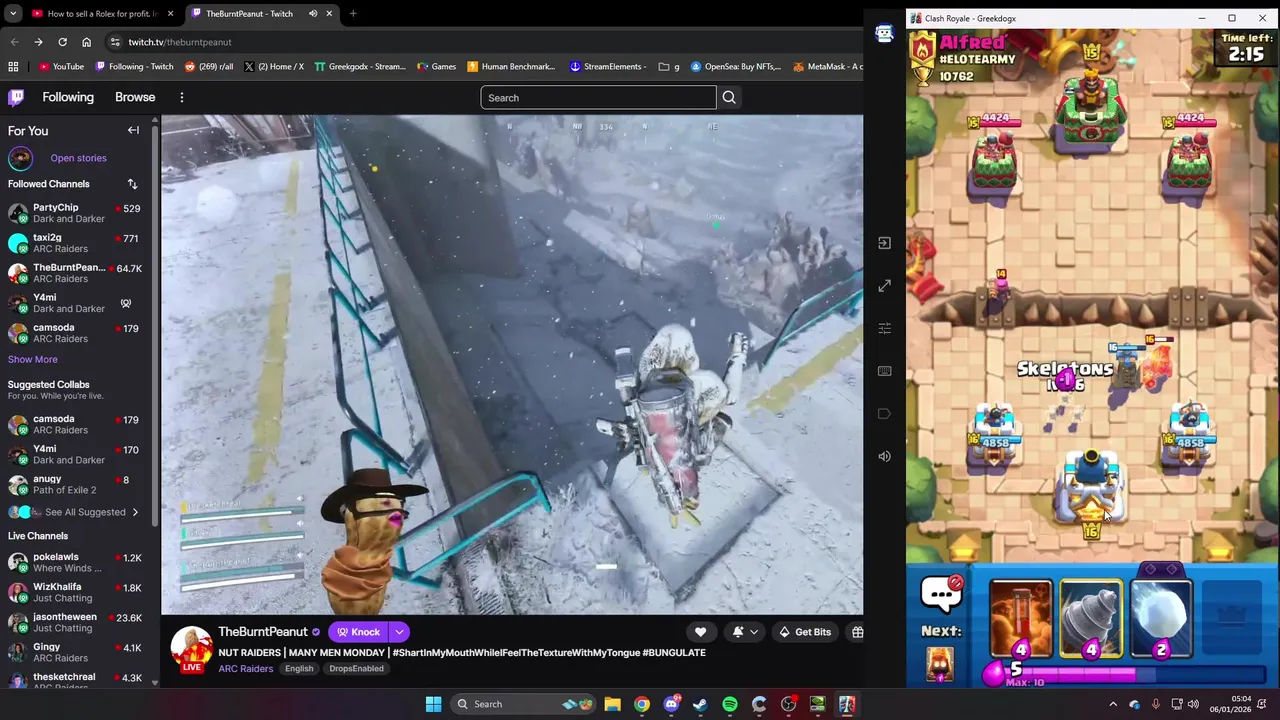This screenshot has width=1280, height=720.
Task: Click the DropsEnabled tag
Action: point(356,668)
